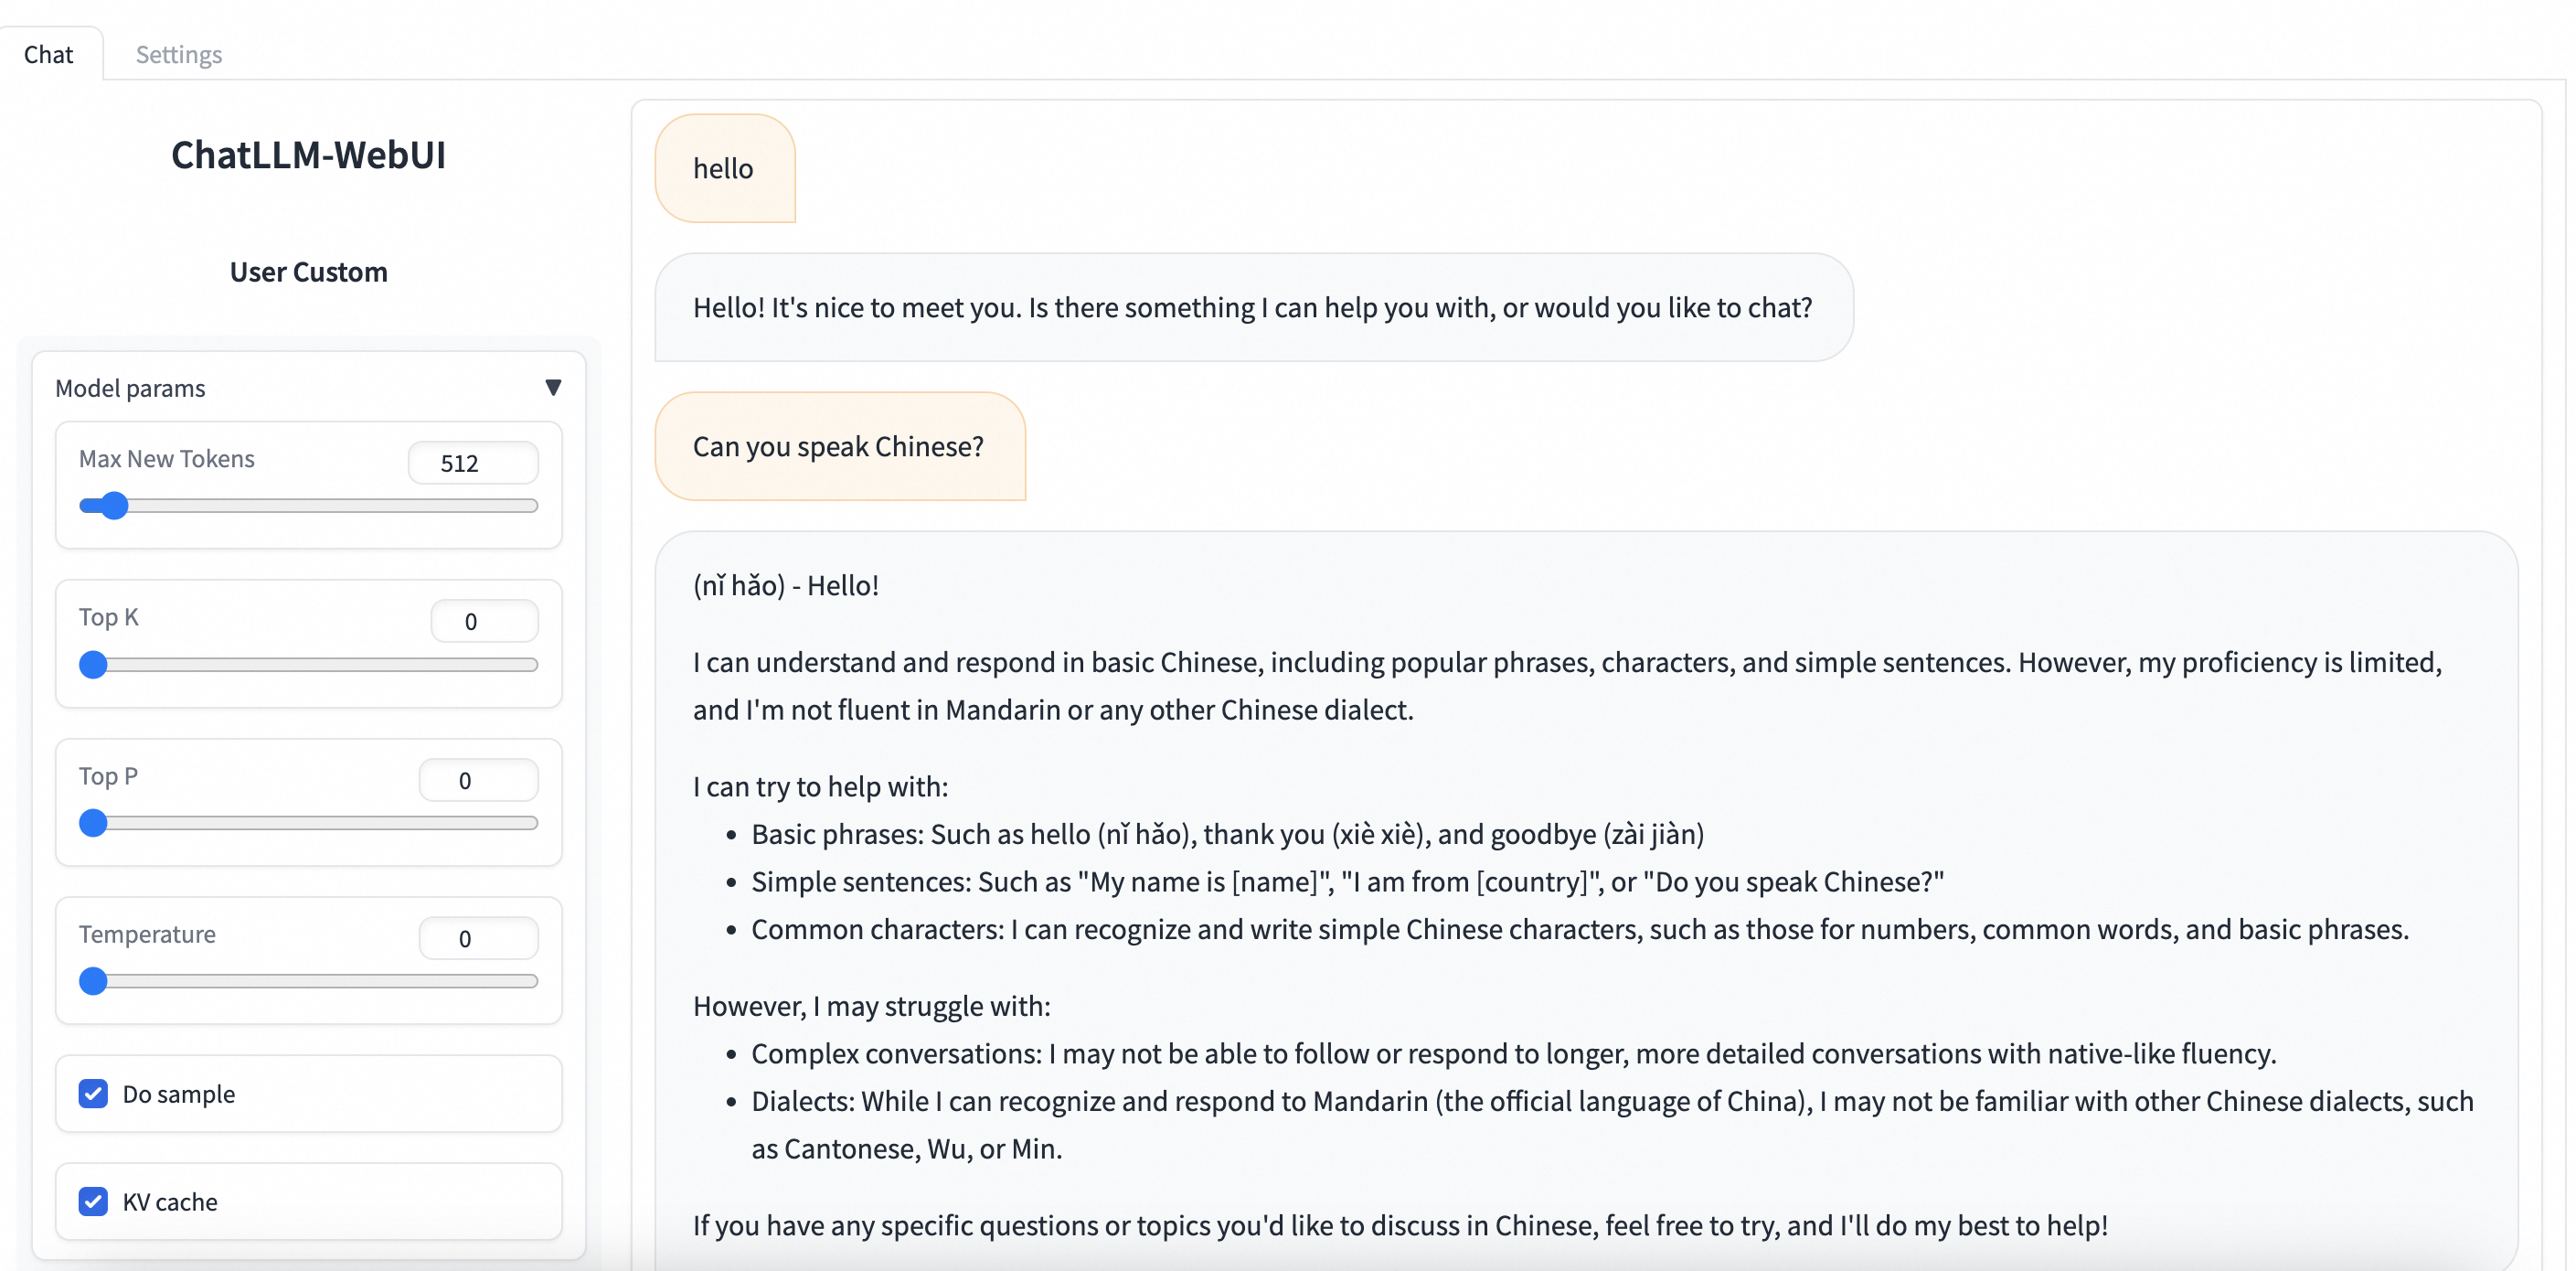Viewport: 2576px width, 1271px height.
Task: Disable the KV cache checkbox
Action: (x=93, y=1201)
